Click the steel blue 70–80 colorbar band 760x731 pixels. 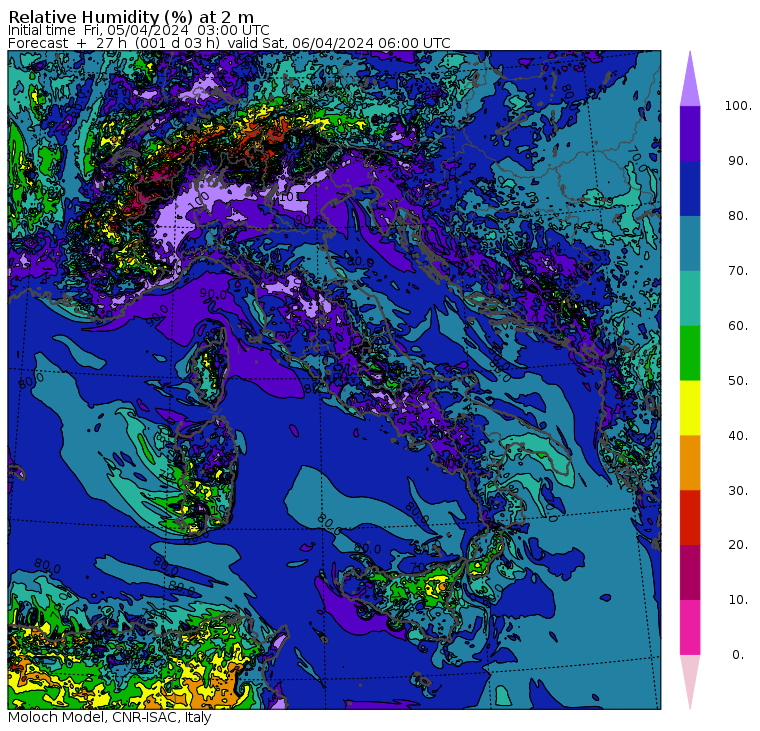(690, 243)
